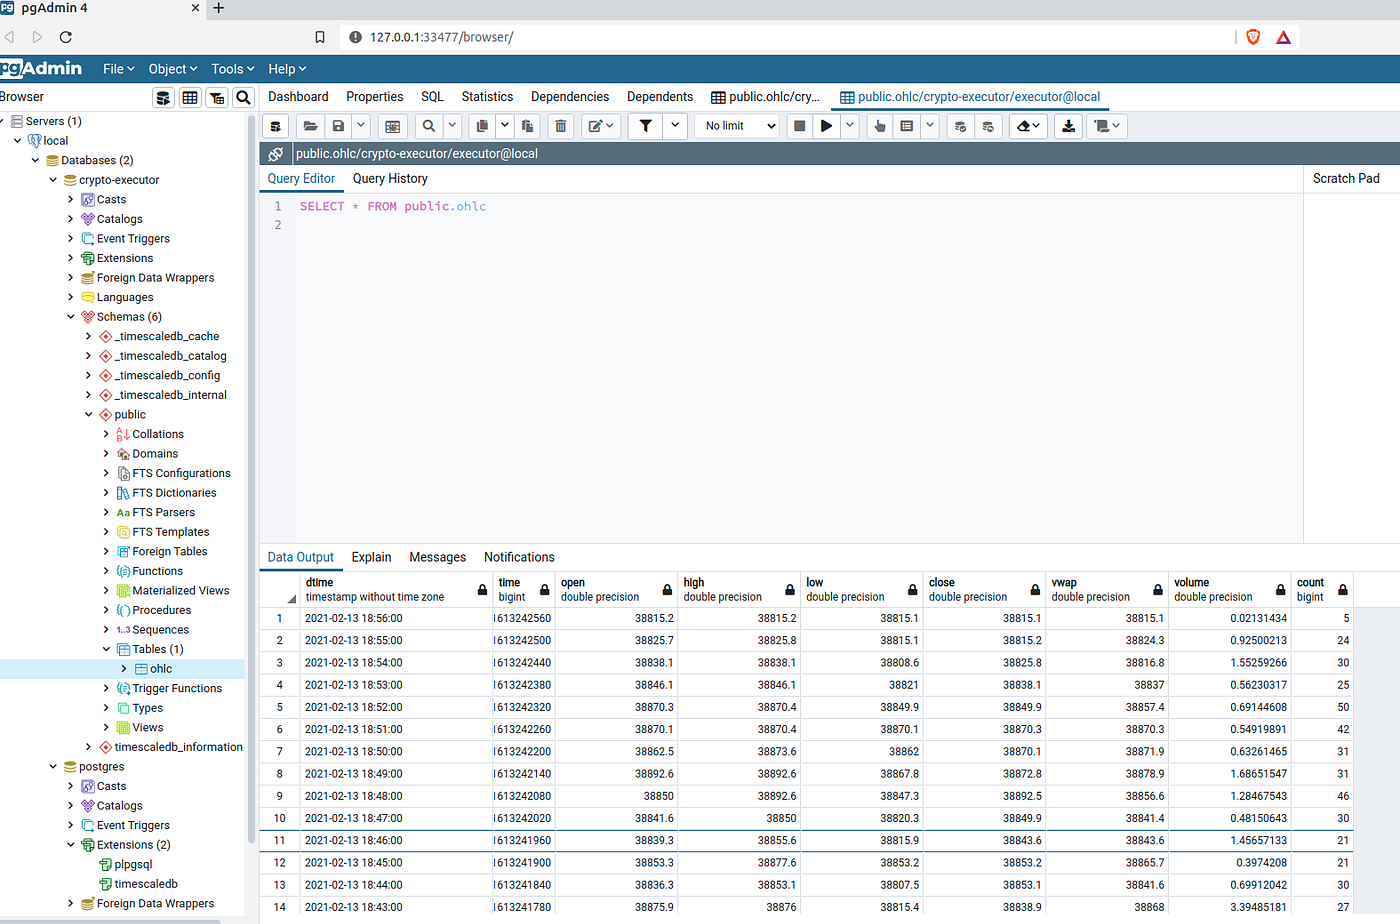Click the Search Objects magnifier in Browser panel
This screenshot has width=1400, height=924.
pos(243,97)
